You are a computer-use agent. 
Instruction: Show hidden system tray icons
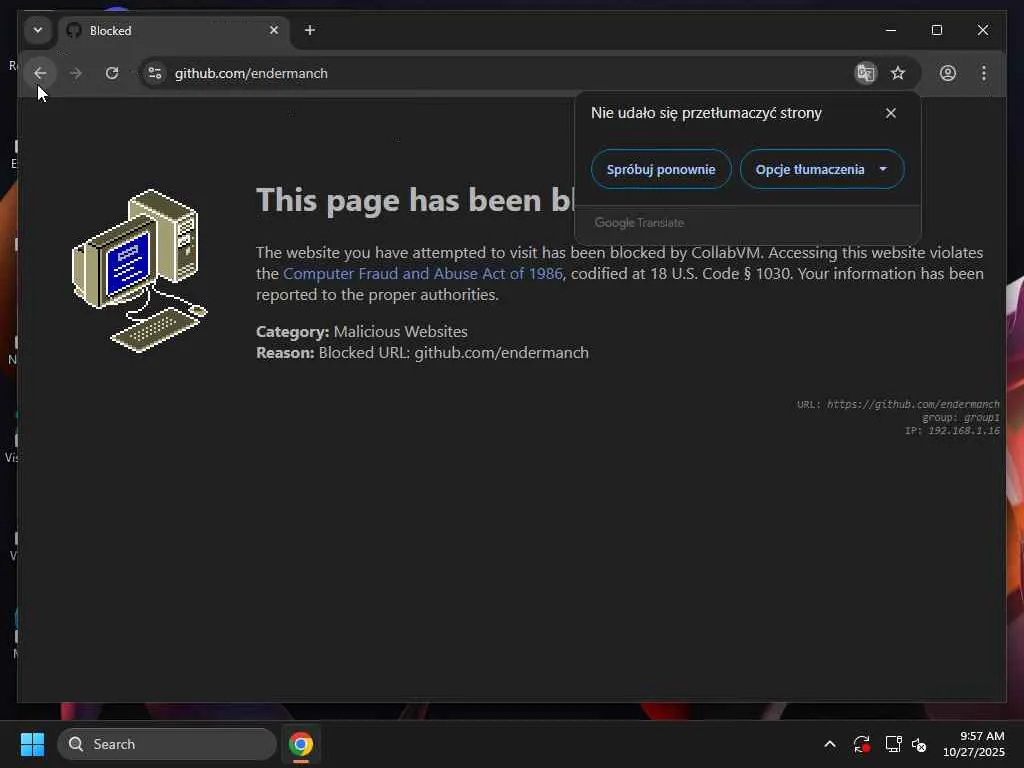point(829,744)
